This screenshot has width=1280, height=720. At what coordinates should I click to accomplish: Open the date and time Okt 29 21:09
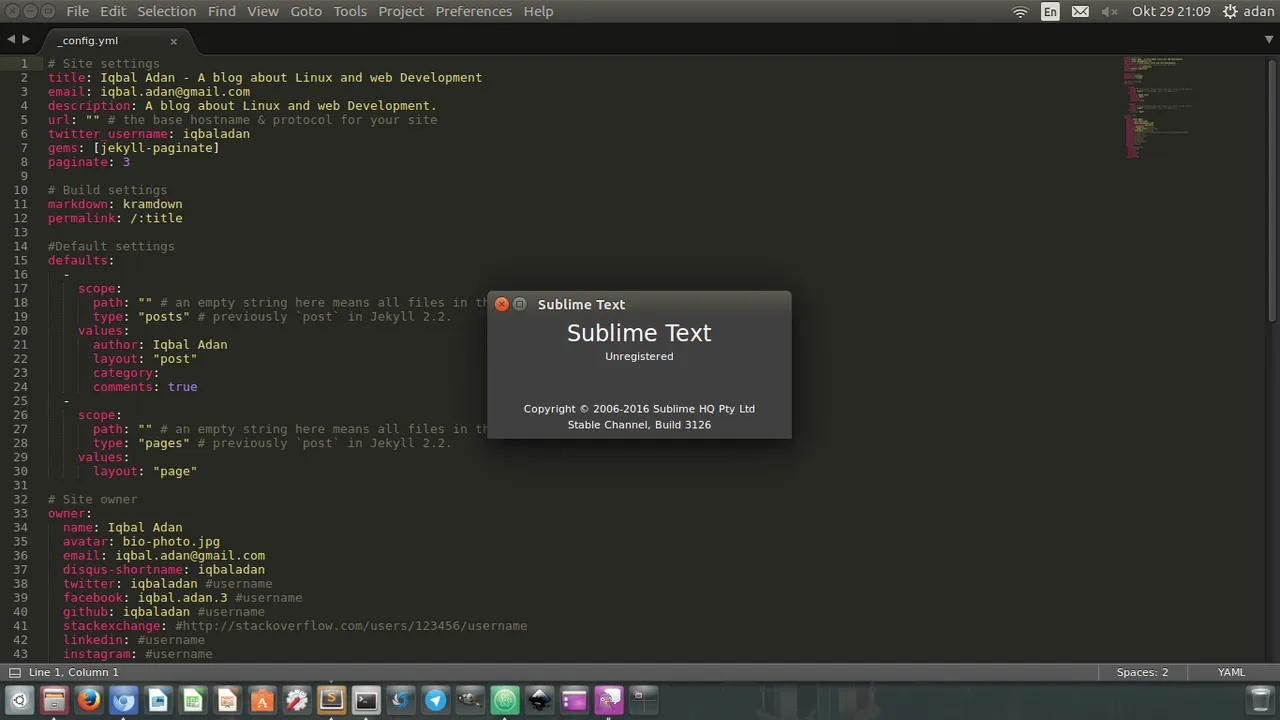tap(1171, 12)
